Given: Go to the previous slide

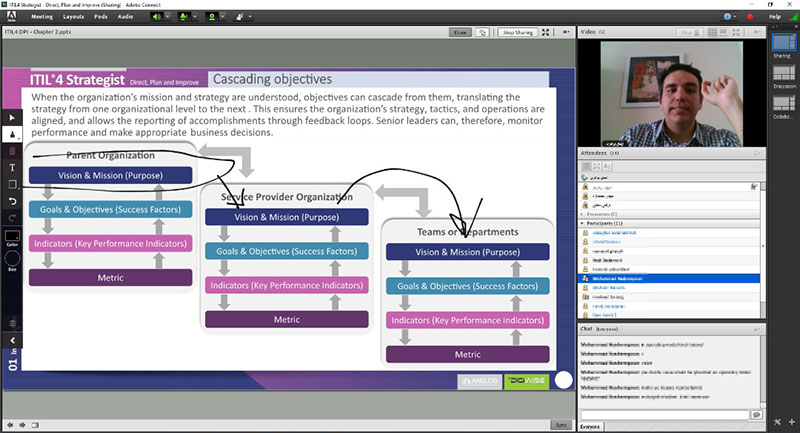Looking at the screenshot, I should [x=10, y=425].
